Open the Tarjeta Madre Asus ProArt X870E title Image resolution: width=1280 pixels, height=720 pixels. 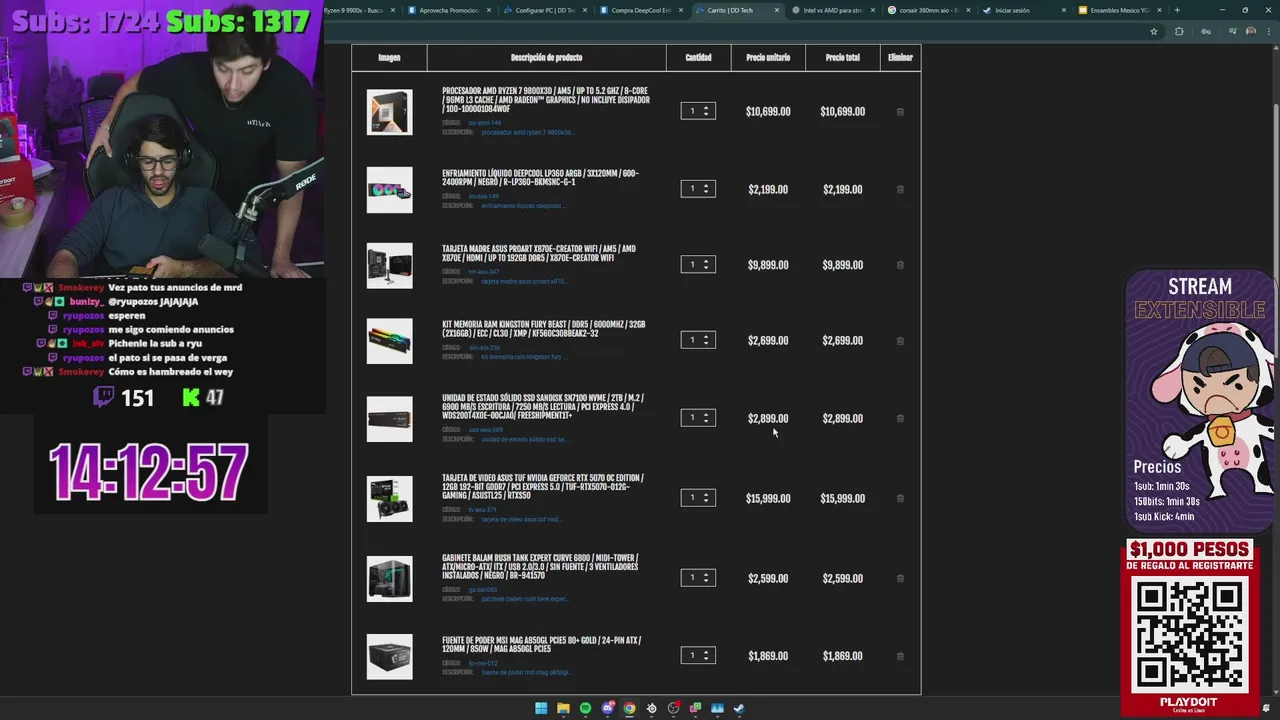tap(539, 253)
